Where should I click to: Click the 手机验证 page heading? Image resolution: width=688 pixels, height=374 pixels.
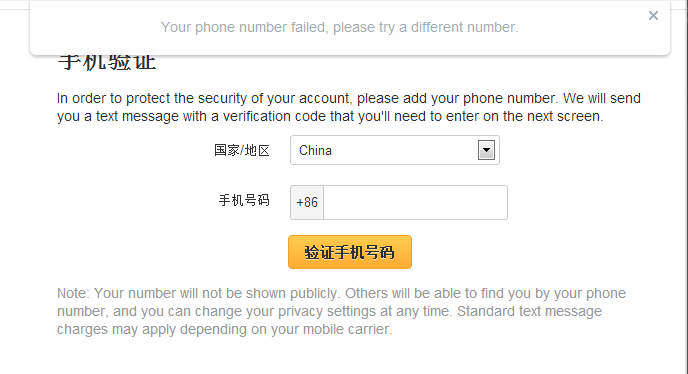(x=107, y=62)
